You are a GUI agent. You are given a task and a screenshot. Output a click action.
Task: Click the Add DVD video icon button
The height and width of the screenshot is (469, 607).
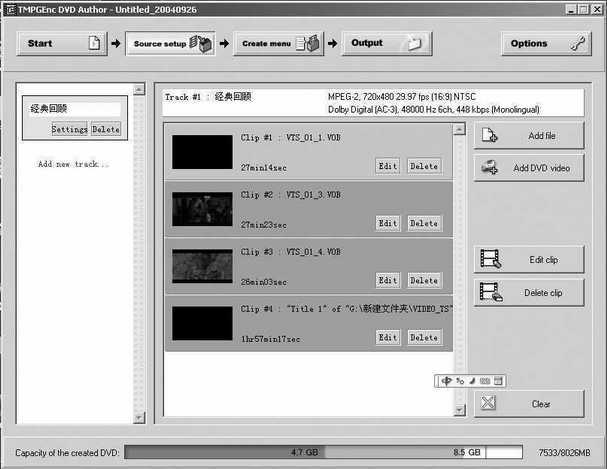pos(490,168)
